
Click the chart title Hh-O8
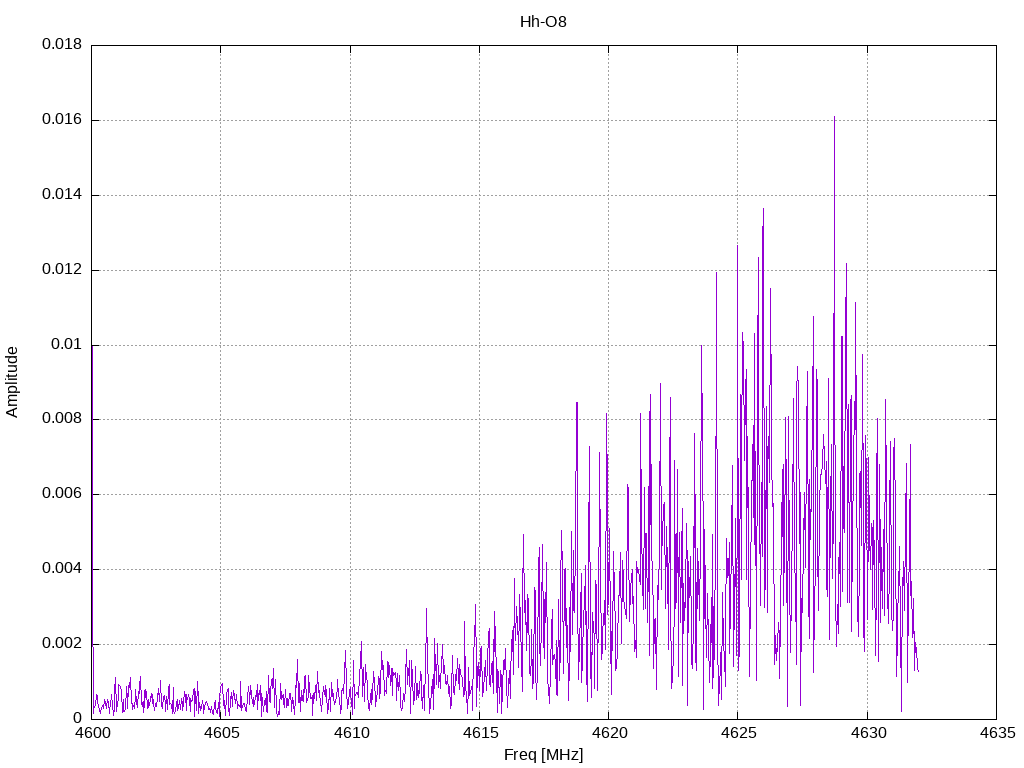pyautogui.click(x=543, y=21)
